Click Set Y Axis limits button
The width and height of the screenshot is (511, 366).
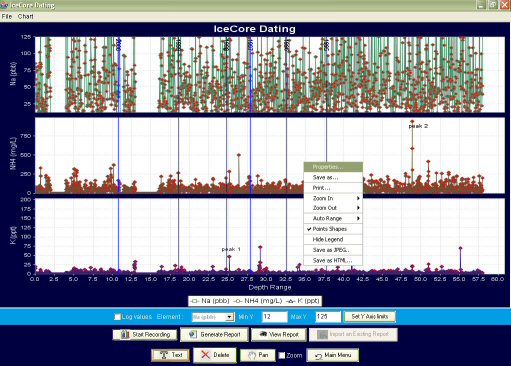(x=369, y=316)
